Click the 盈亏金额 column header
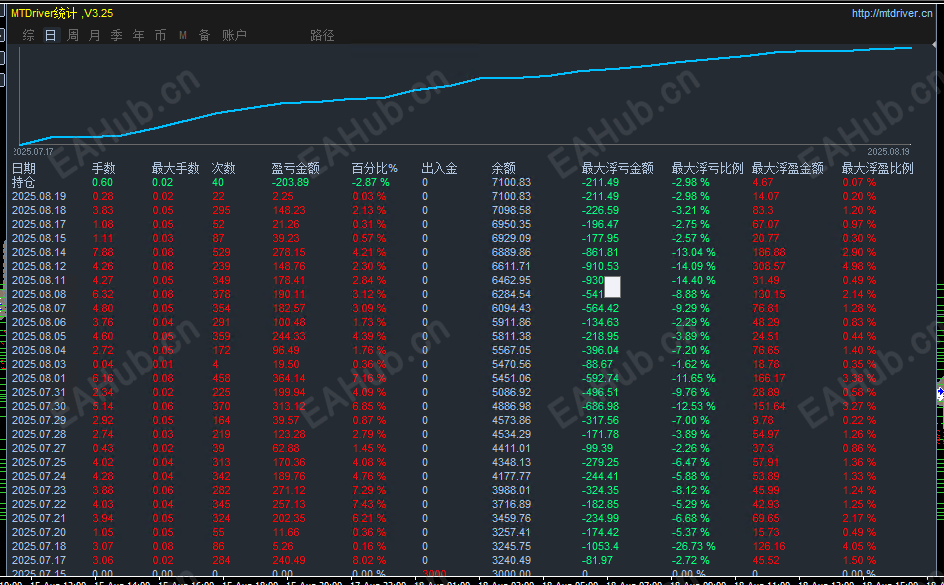Image resolution: width=944 pixels, height=585 pixels. [296, 169]
